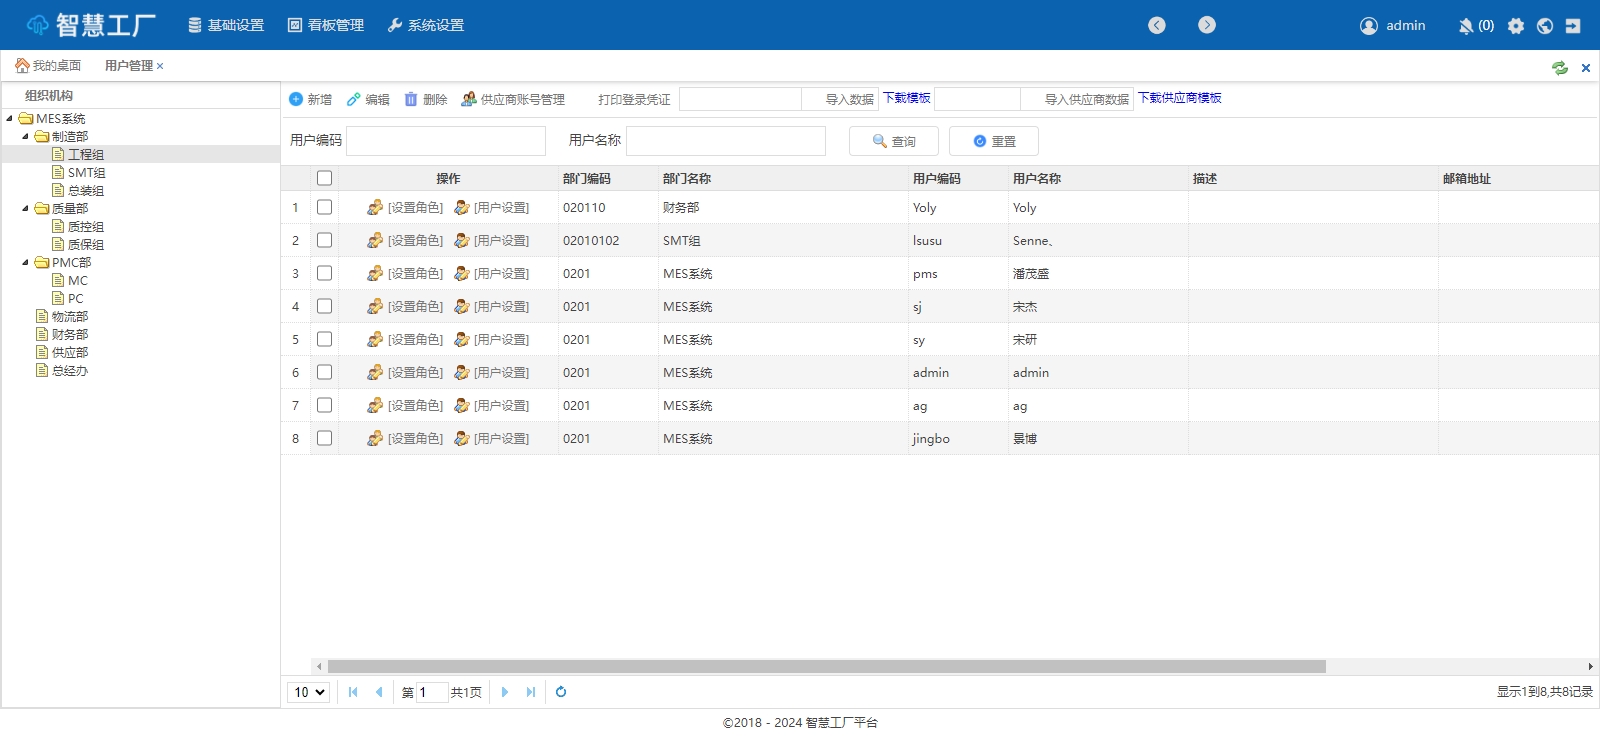Click the pagination reload icon
Viewport: 1600px width, 739px height.
561,692
